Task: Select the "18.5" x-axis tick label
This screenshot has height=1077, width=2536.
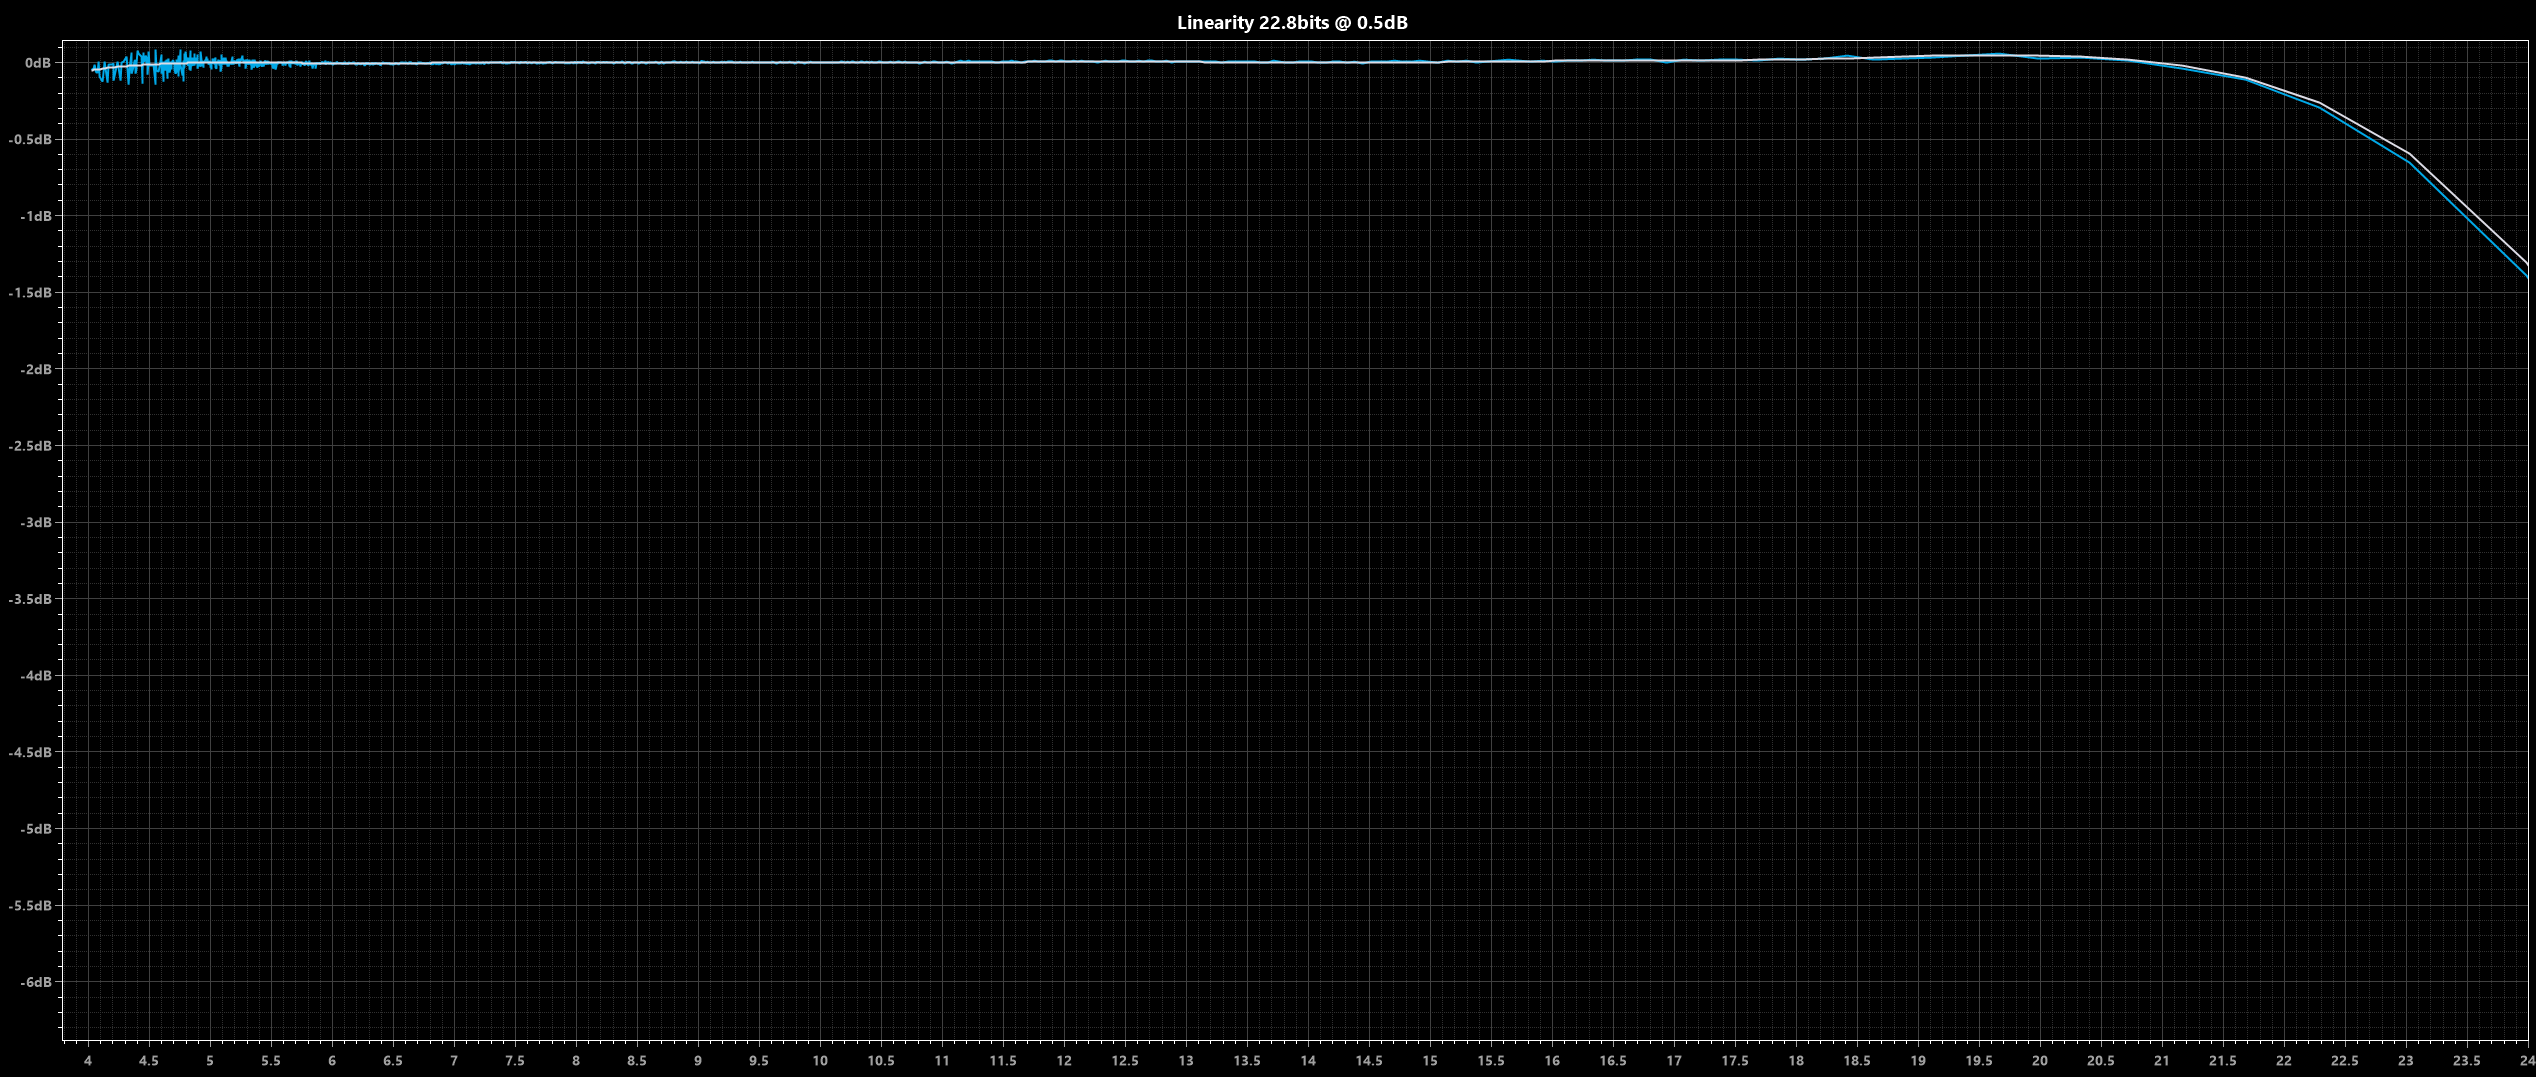Action: 1857,1061
